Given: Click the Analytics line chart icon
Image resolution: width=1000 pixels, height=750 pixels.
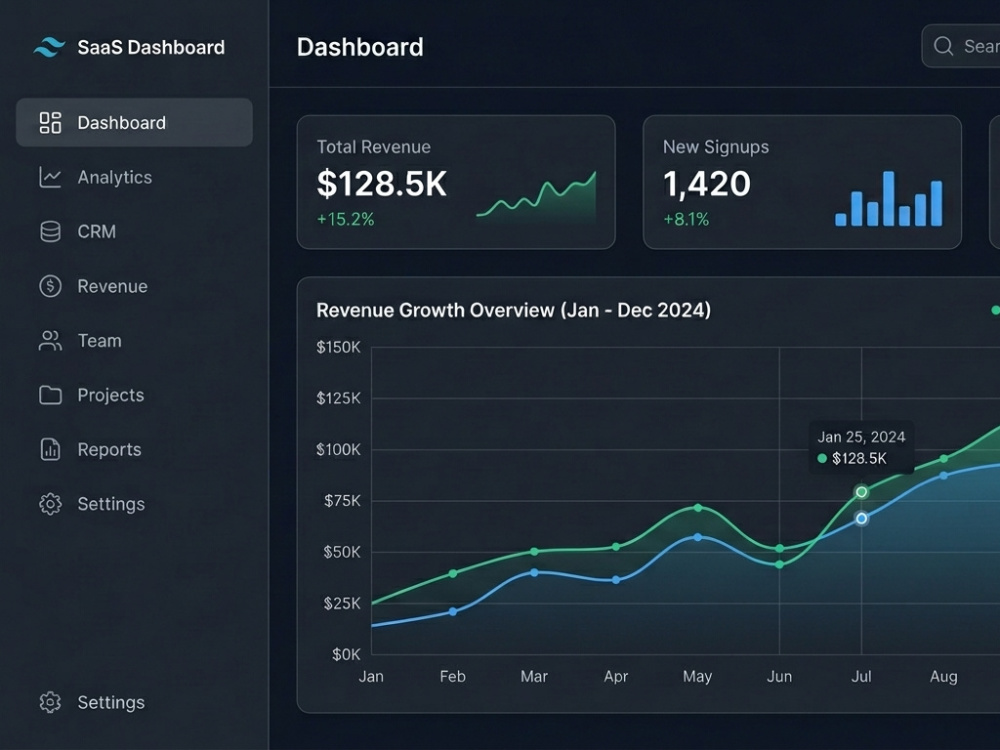Looking at the screenshot, I should pos(50,177).
